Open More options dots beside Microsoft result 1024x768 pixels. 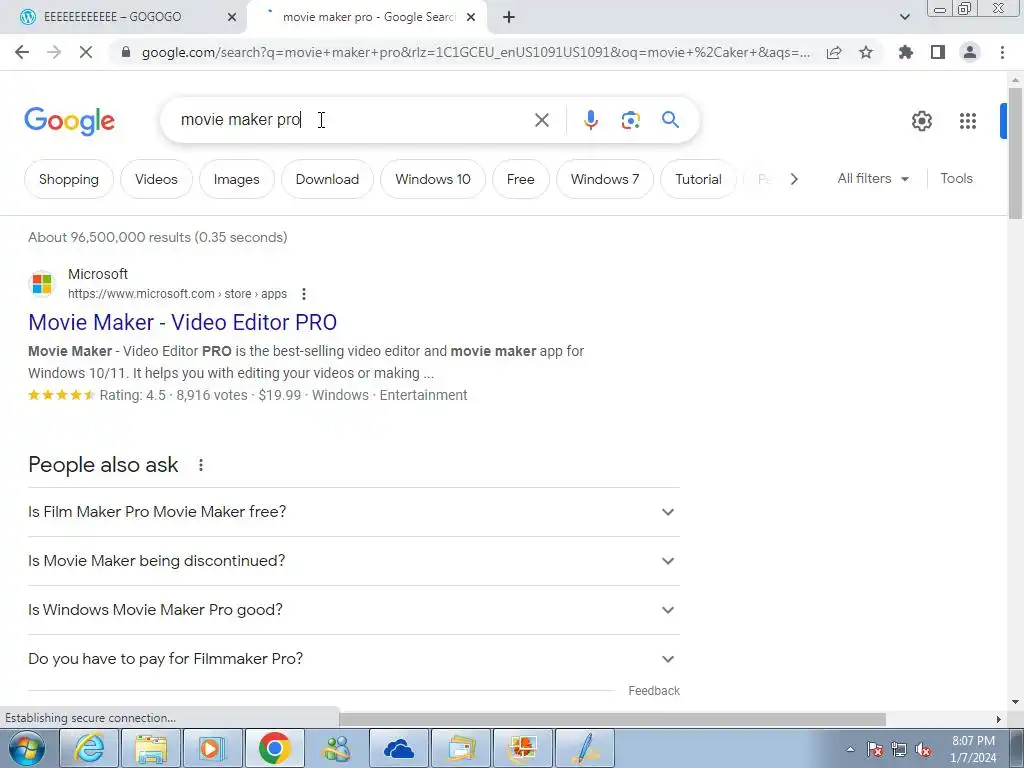(x=304, y=294)
